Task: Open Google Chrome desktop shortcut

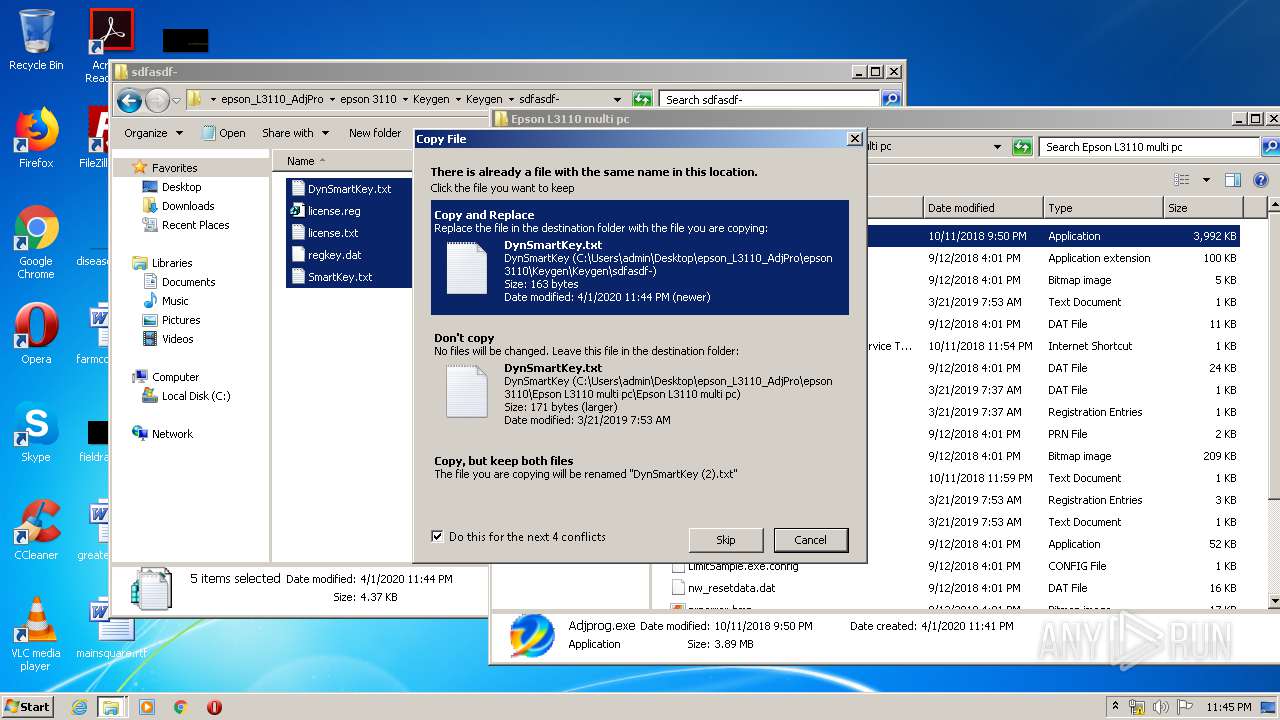Action: pyautogui.click(x=36, y=242)
